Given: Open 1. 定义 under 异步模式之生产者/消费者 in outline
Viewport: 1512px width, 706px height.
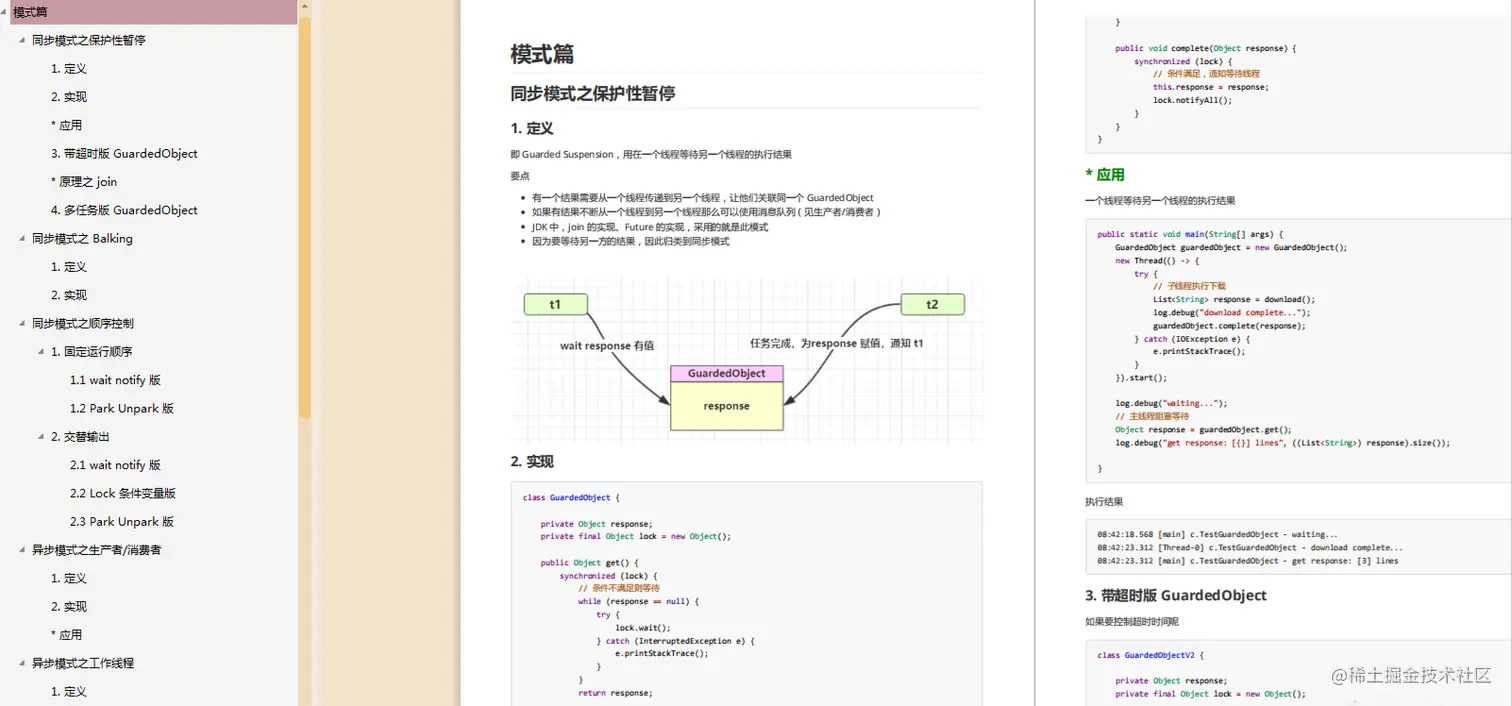Looking at the screenshot, I should (69, 578).
